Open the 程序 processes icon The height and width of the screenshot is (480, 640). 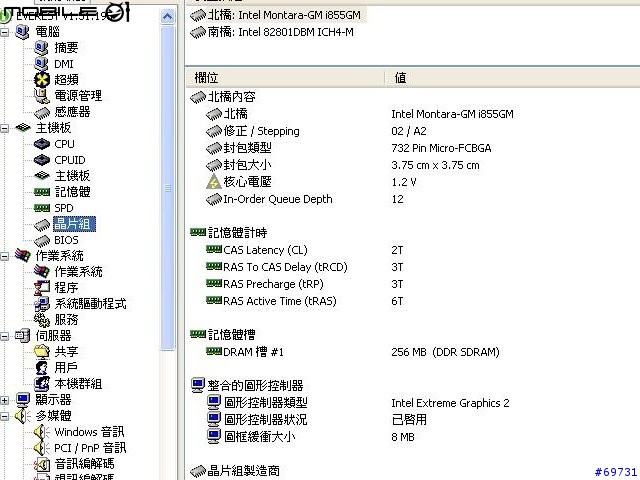point(42,288)
